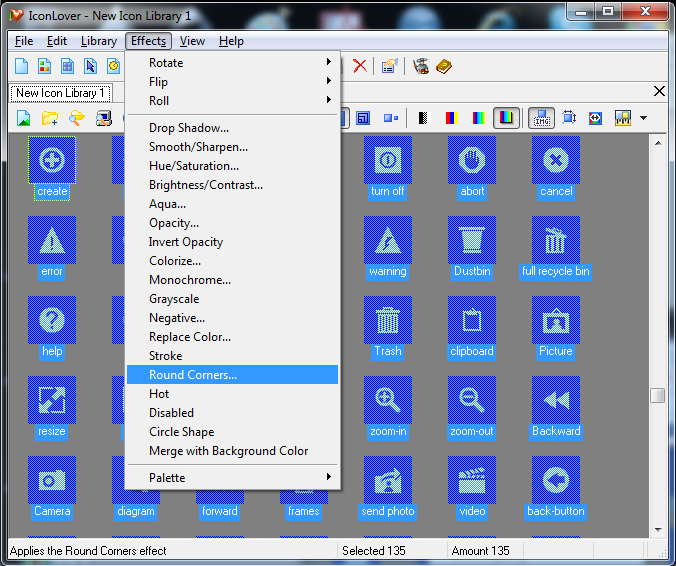This screenshot has width=676, height=566.
Task: Choose Hue/Saturation effect
Action: coord(232,166)
